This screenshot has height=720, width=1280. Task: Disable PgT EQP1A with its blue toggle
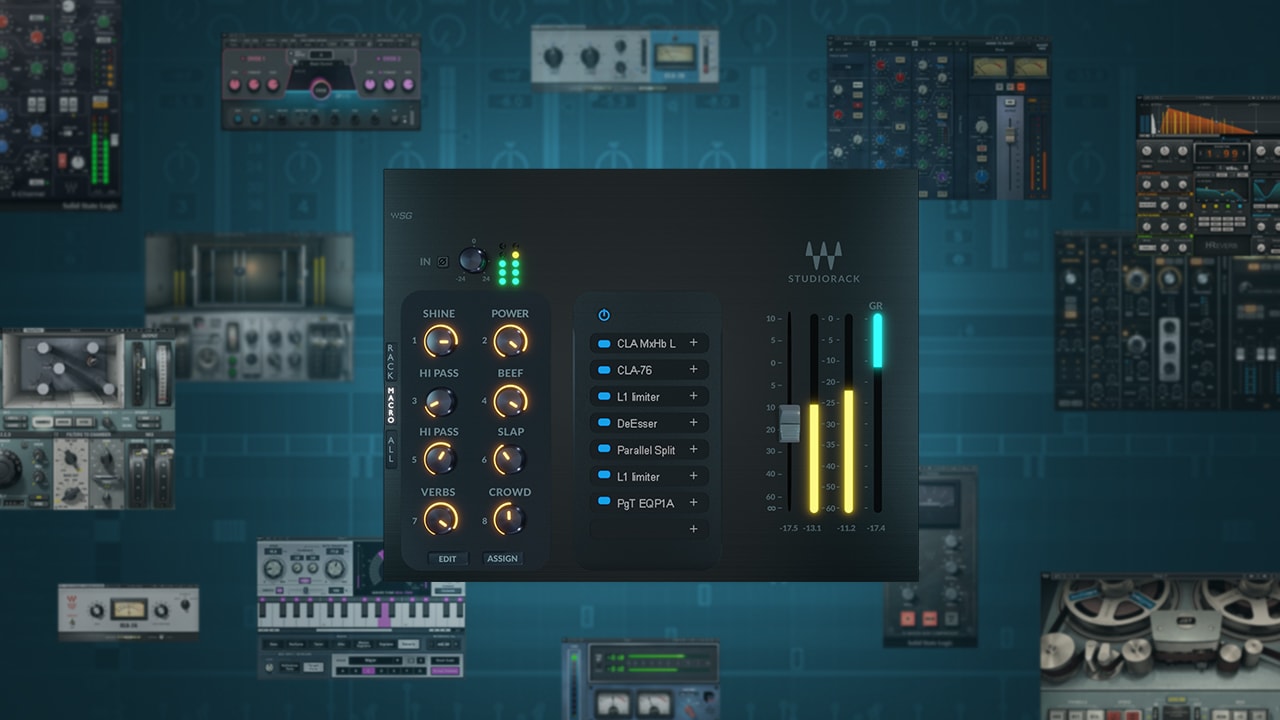coord(603,503)
